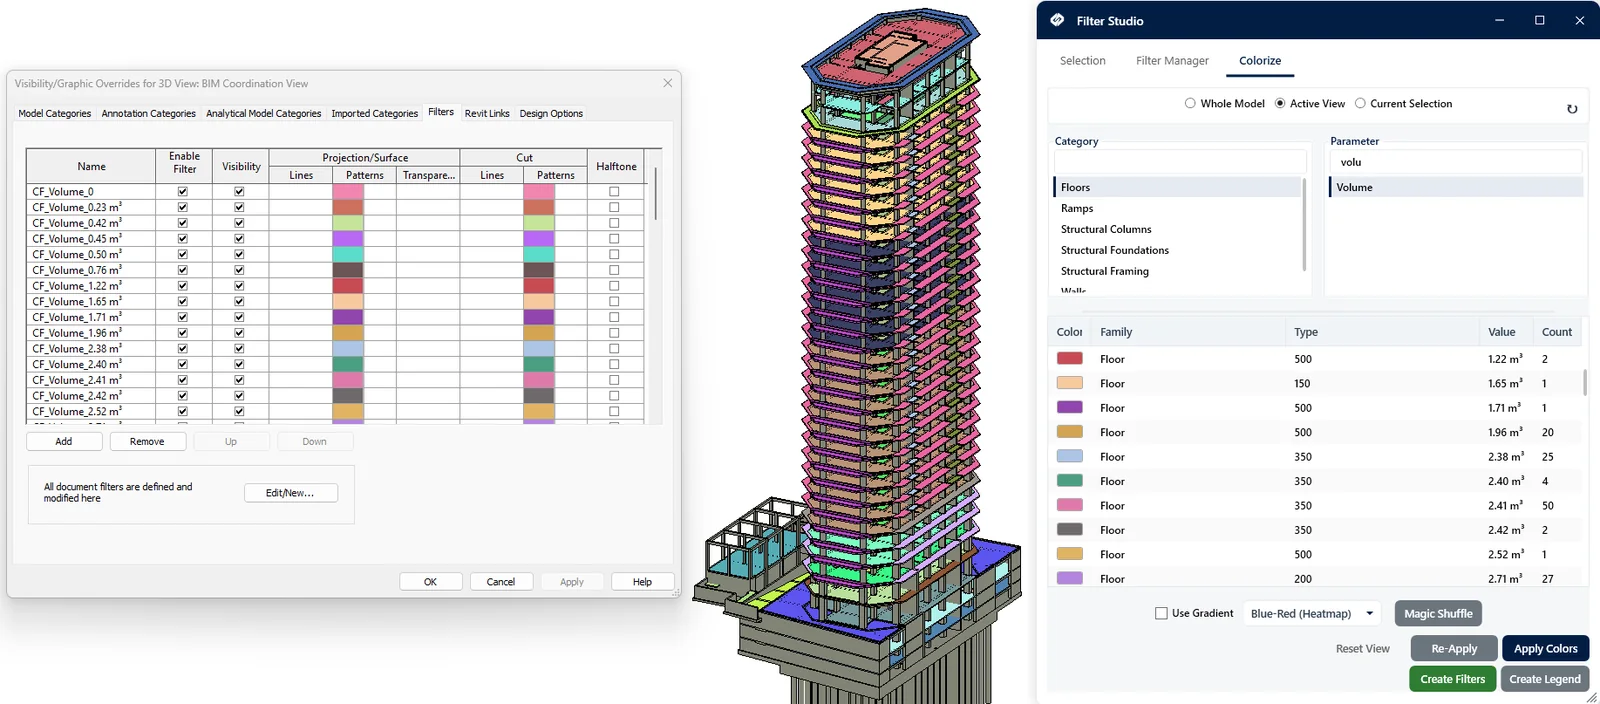Click the Edit/New... button
The image size is (1600, 704).
290,493
